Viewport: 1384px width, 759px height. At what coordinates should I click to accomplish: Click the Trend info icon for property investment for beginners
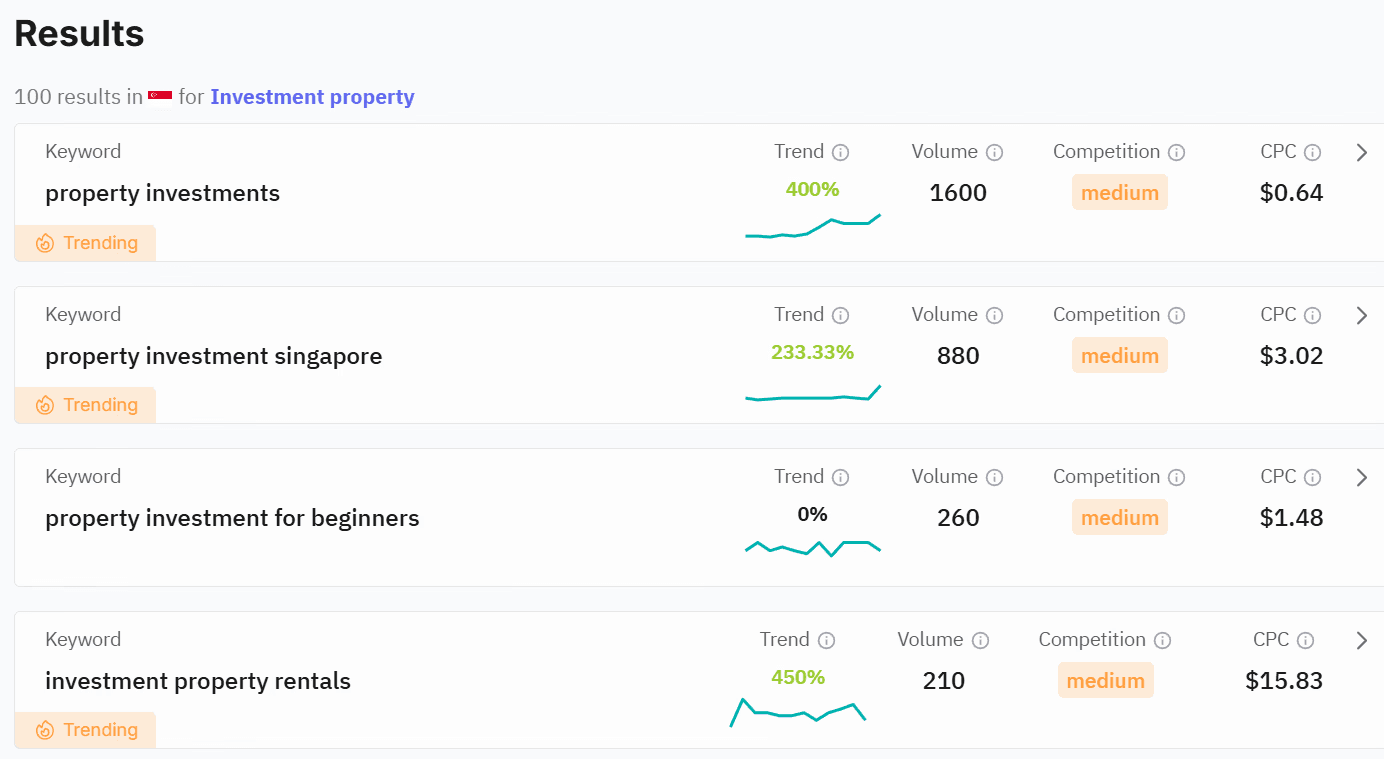tap(841, 477)
